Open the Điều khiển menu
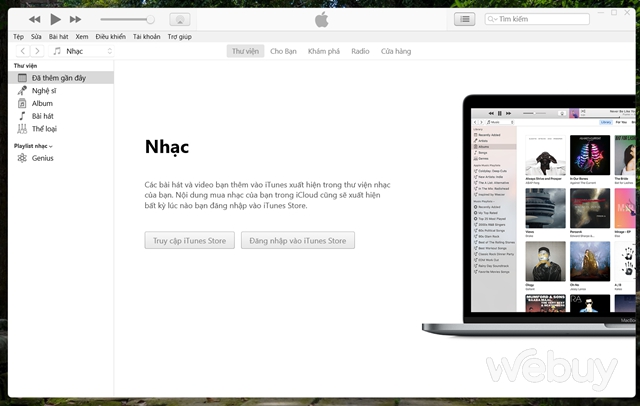Screen dimensions: 640x406 coord(111,35)
